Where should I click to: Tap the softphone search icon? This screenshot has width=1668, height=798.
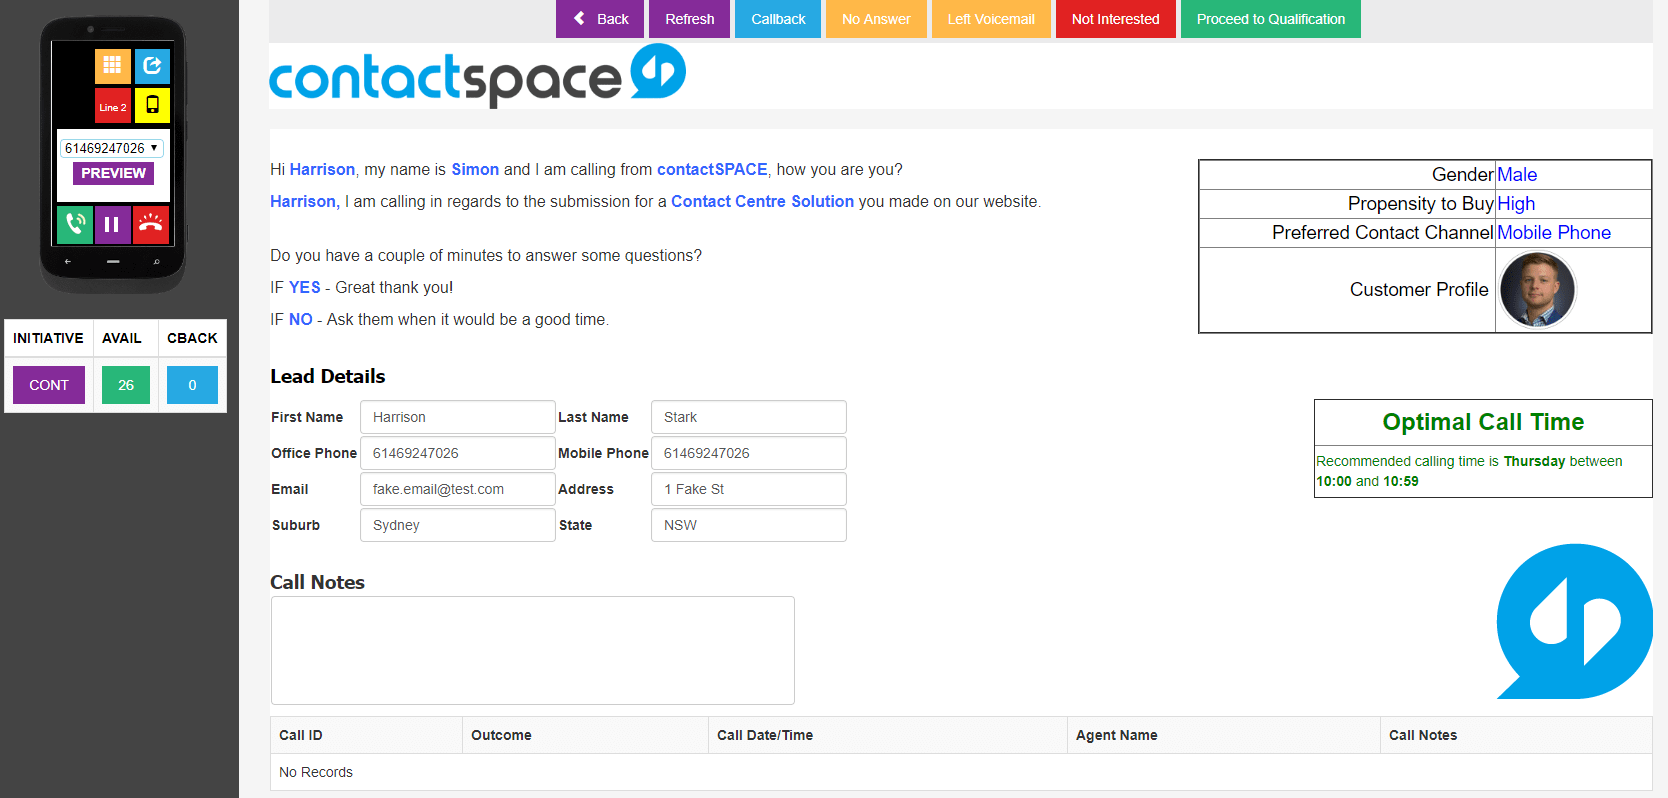tap(157, 261)
